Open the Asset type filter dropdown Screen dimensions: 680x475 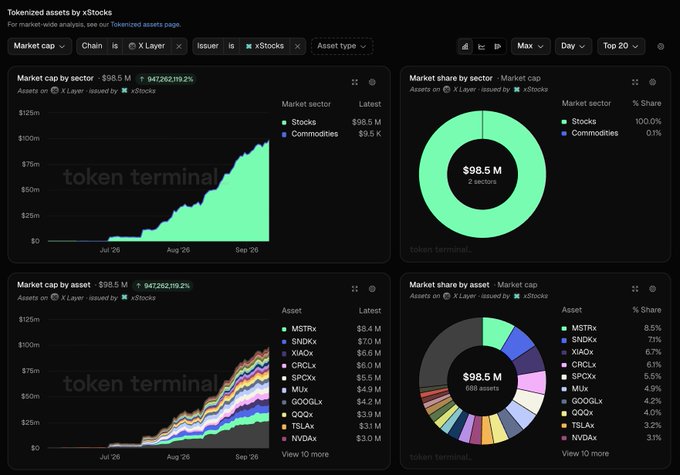342,46
